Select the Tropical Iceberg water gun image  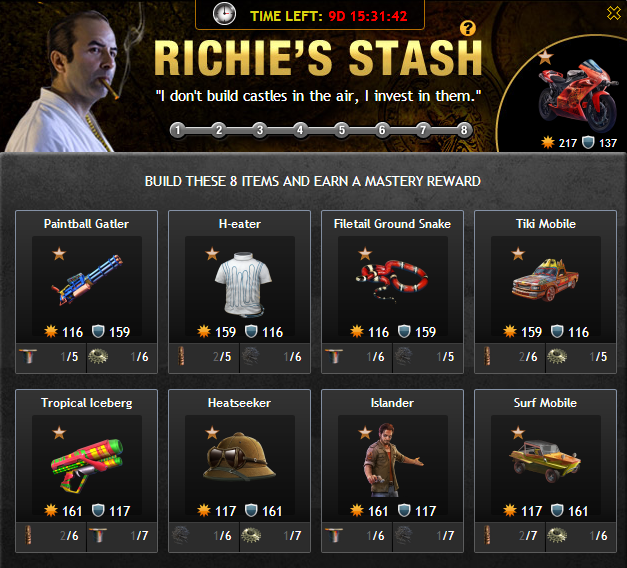tap(87, 465)
